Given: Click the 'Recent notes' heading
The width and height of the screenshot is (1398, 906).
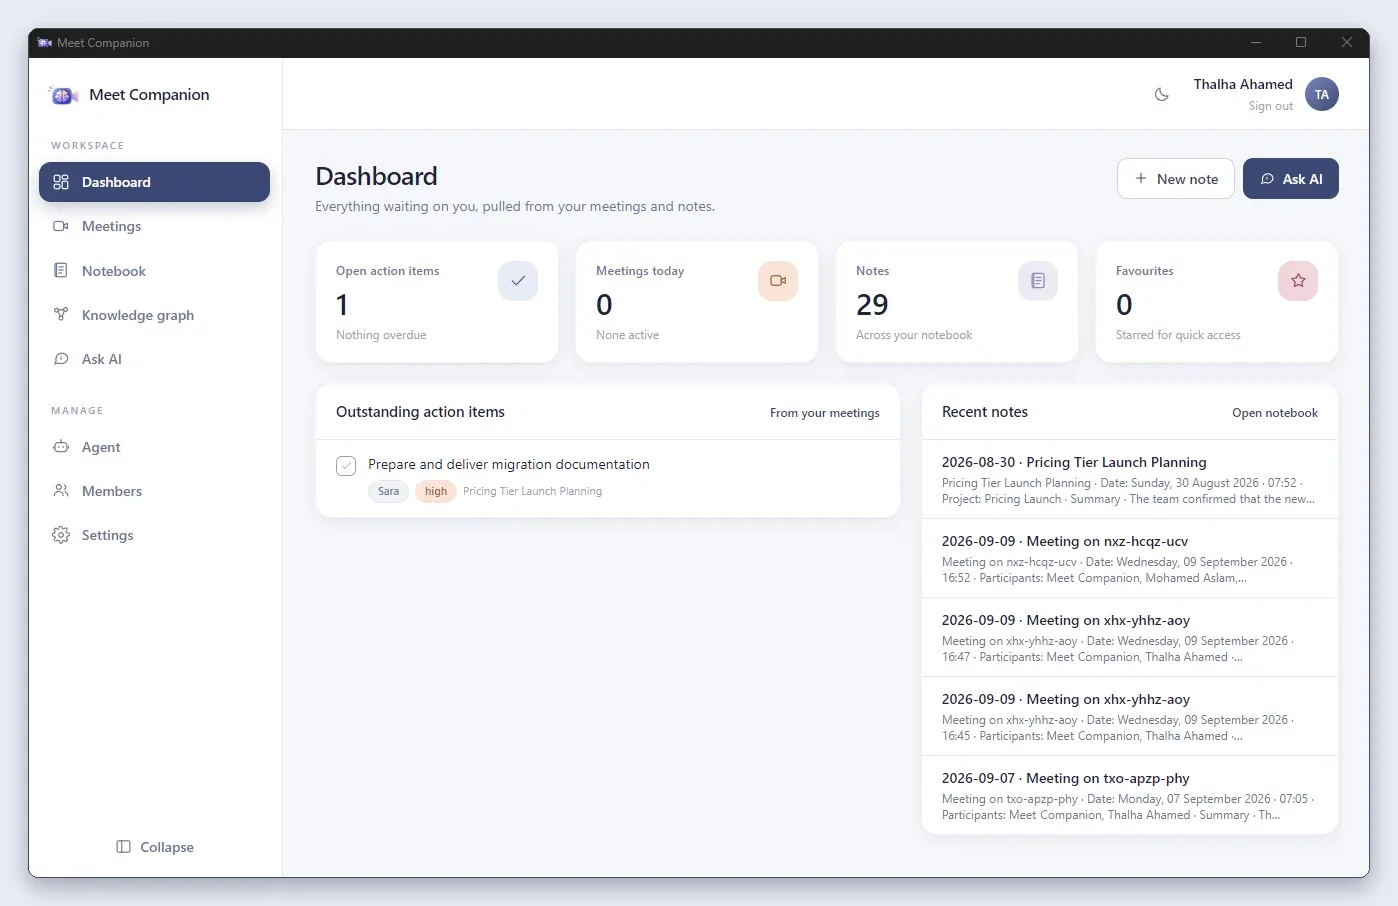Looking at the screenshot, I should (x=985, y=412).
